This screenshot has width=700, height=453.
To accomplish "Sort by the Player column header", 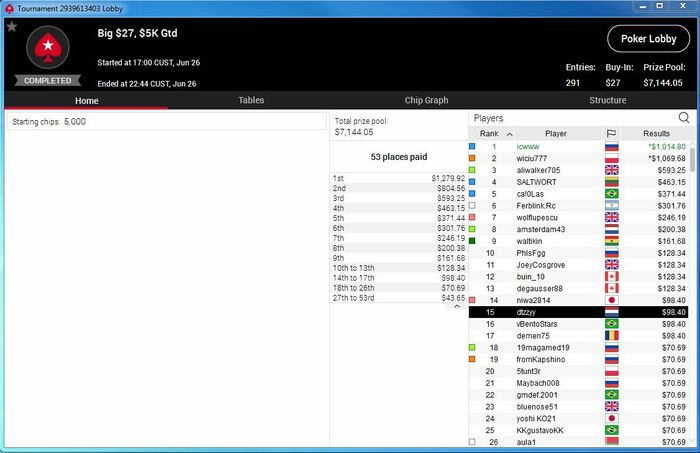I will 555,133.
